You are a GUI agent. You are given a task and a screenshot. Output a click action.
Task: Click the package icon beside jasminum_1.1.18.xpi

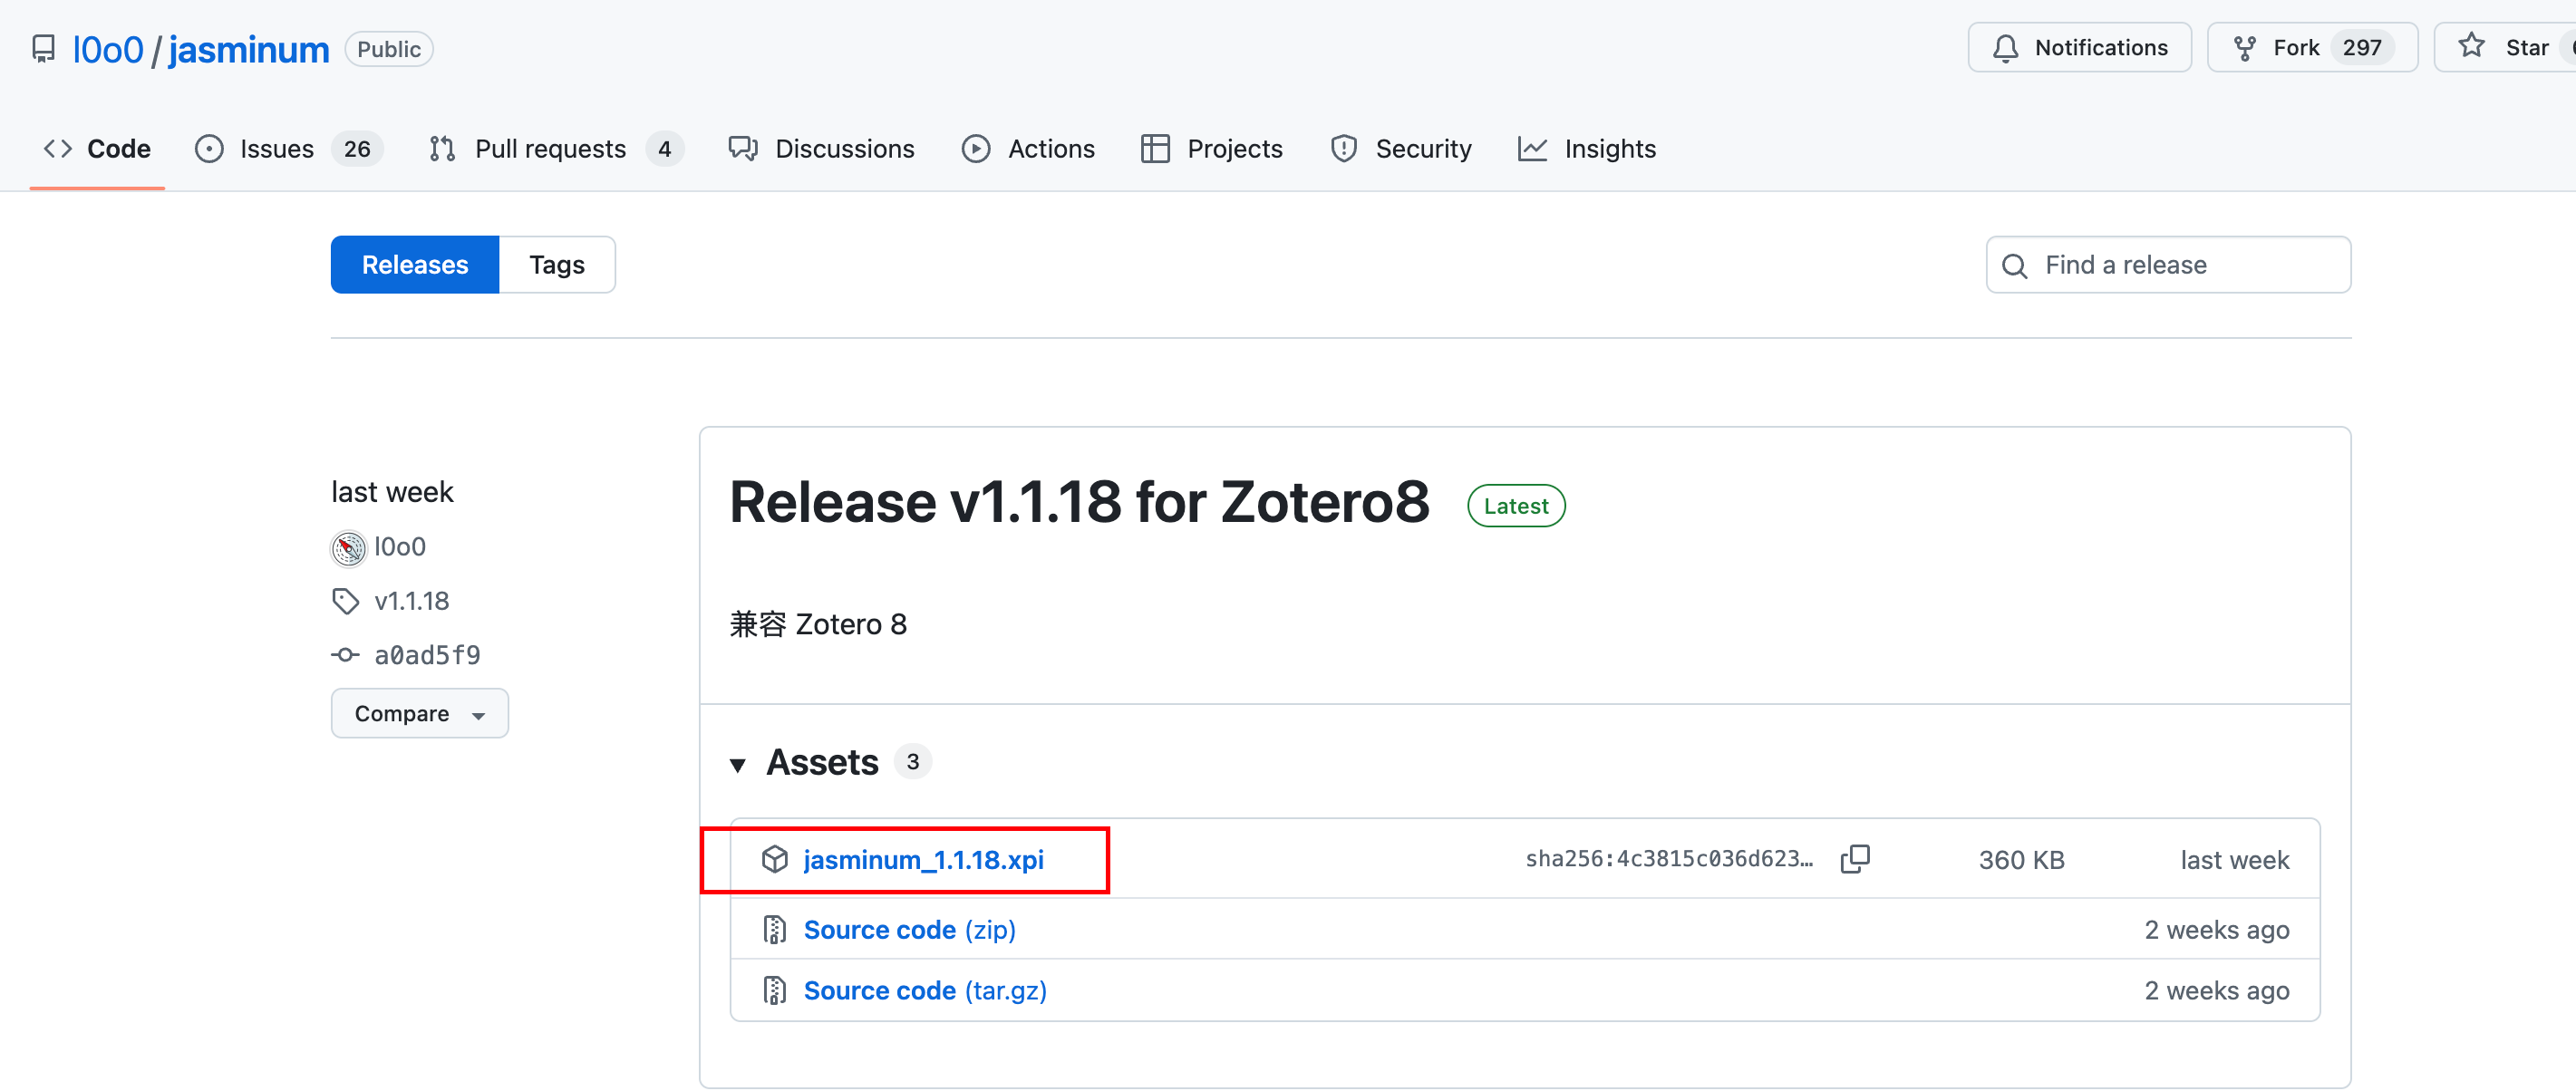click(774, 859)
